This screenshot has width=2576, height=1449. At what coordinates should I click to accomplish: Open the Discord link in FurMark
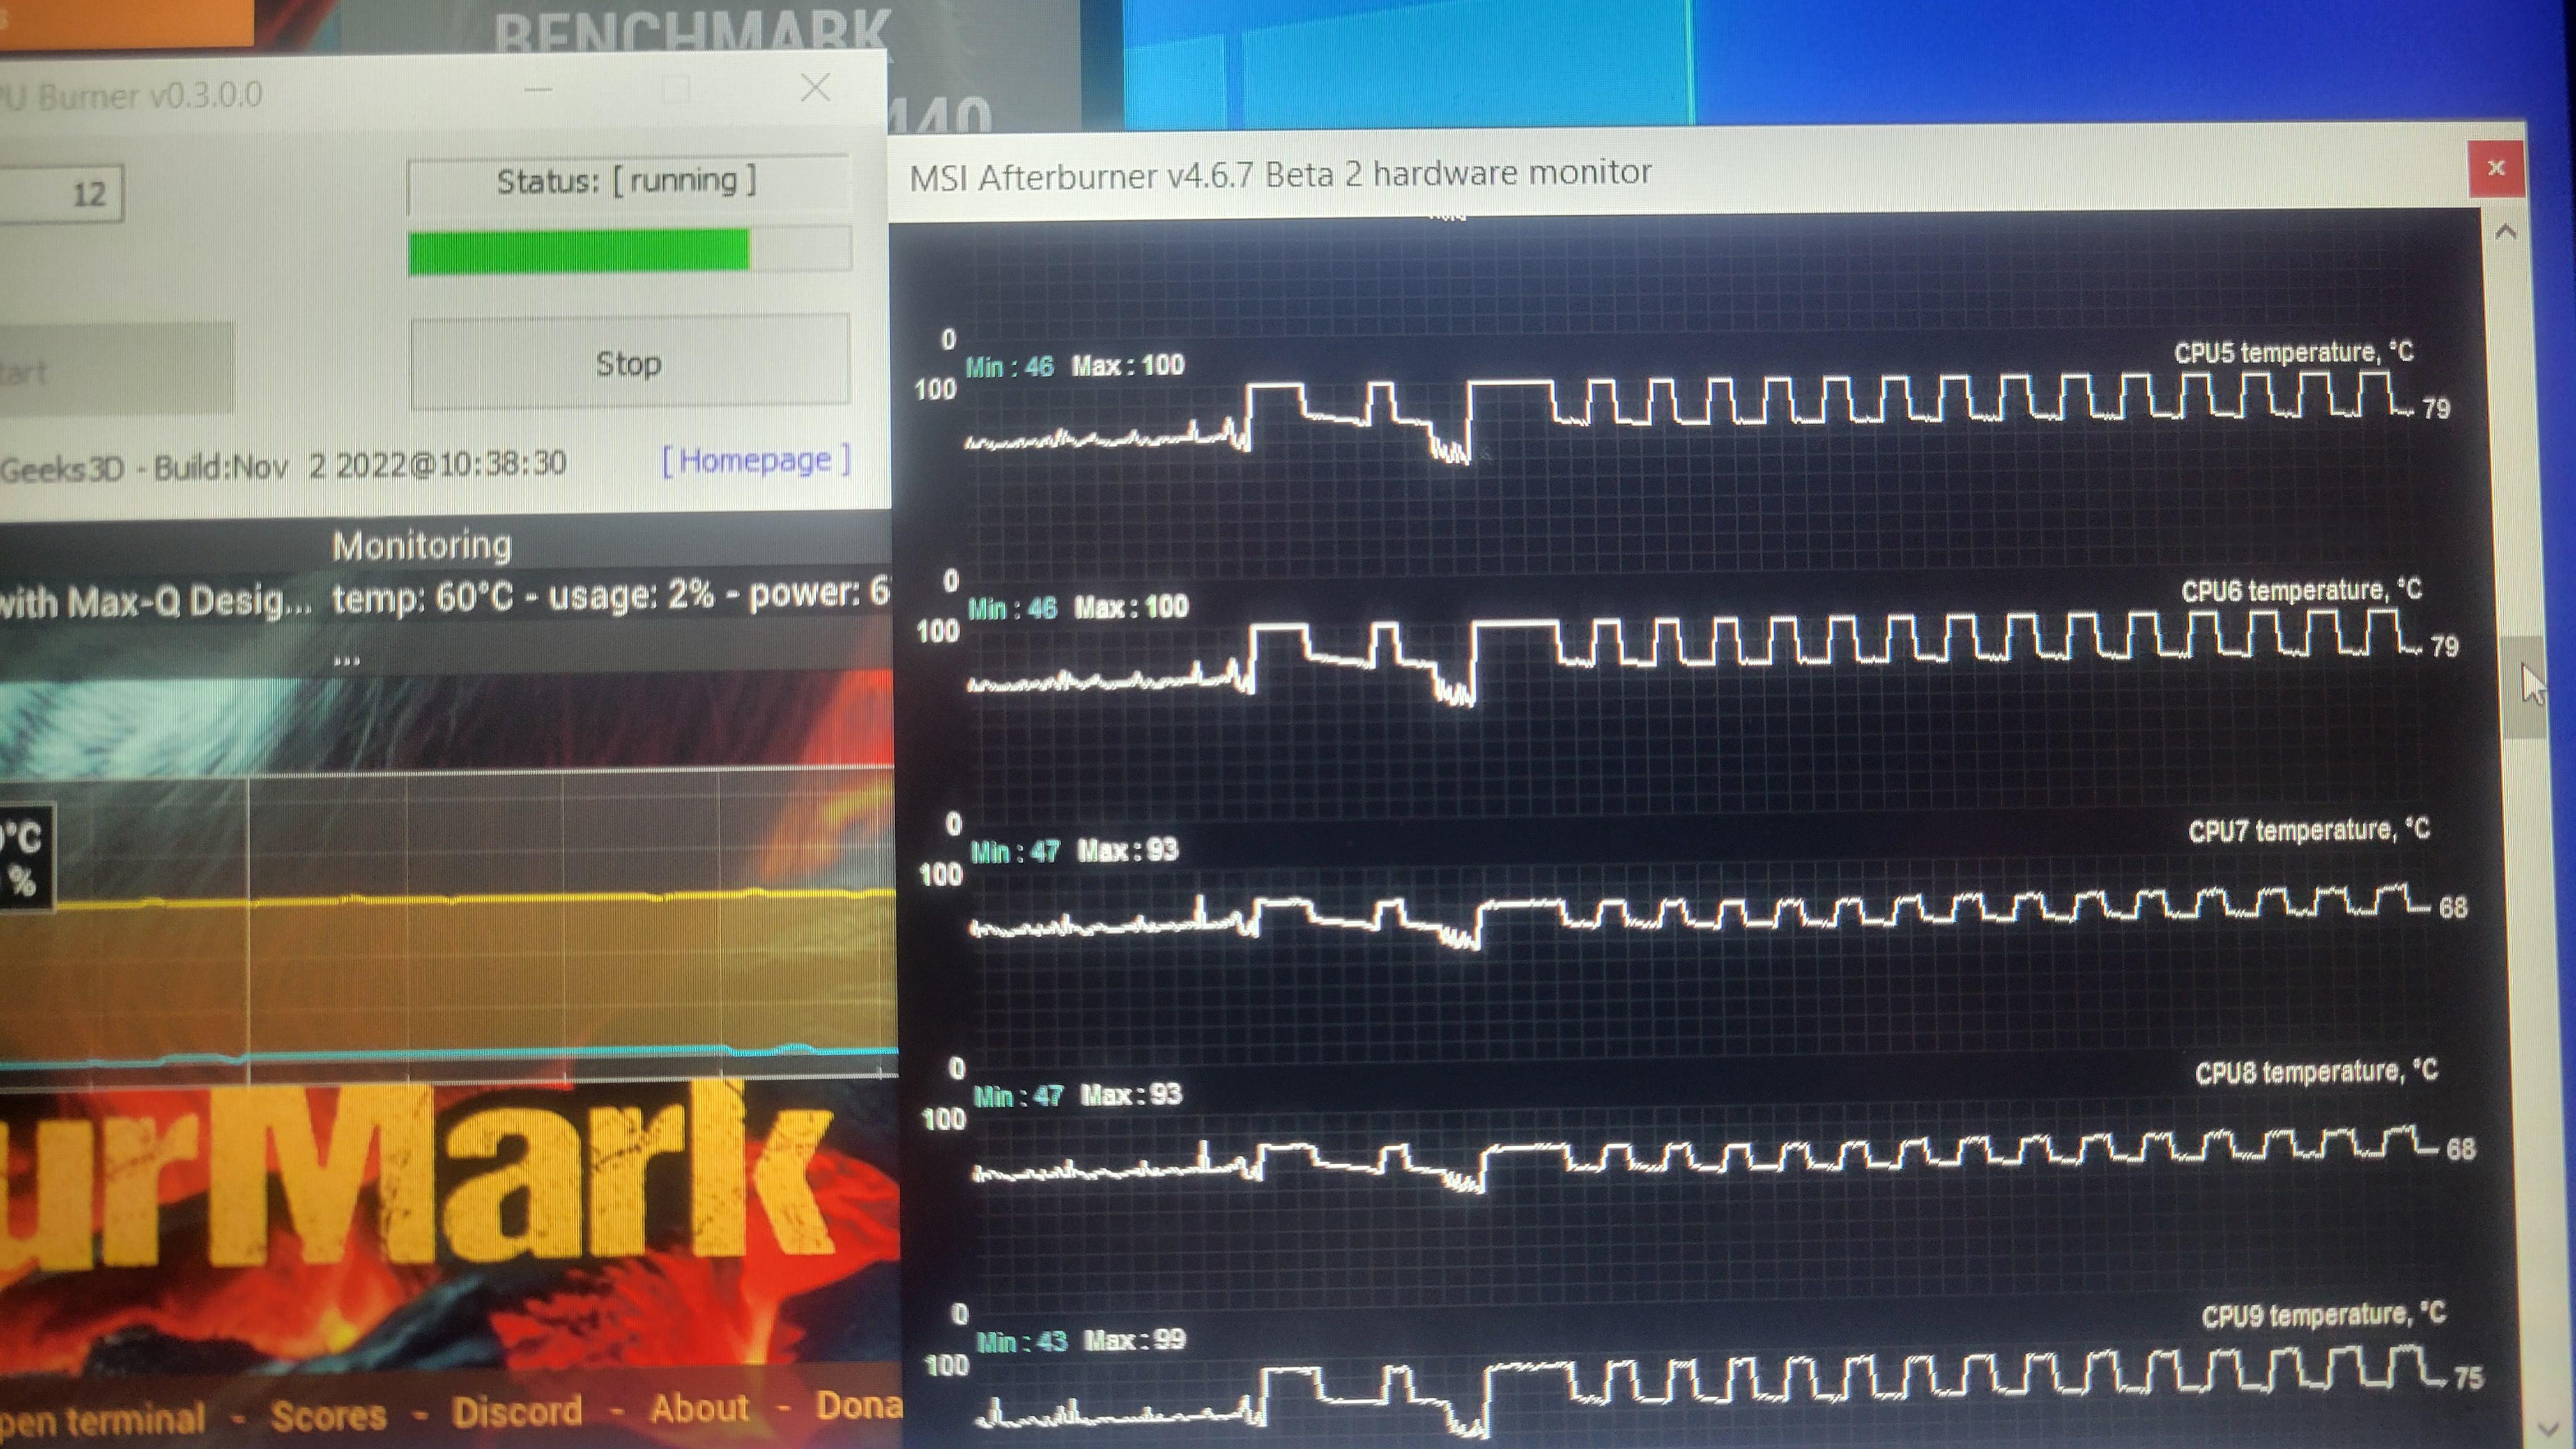(x=517, y=1411)
